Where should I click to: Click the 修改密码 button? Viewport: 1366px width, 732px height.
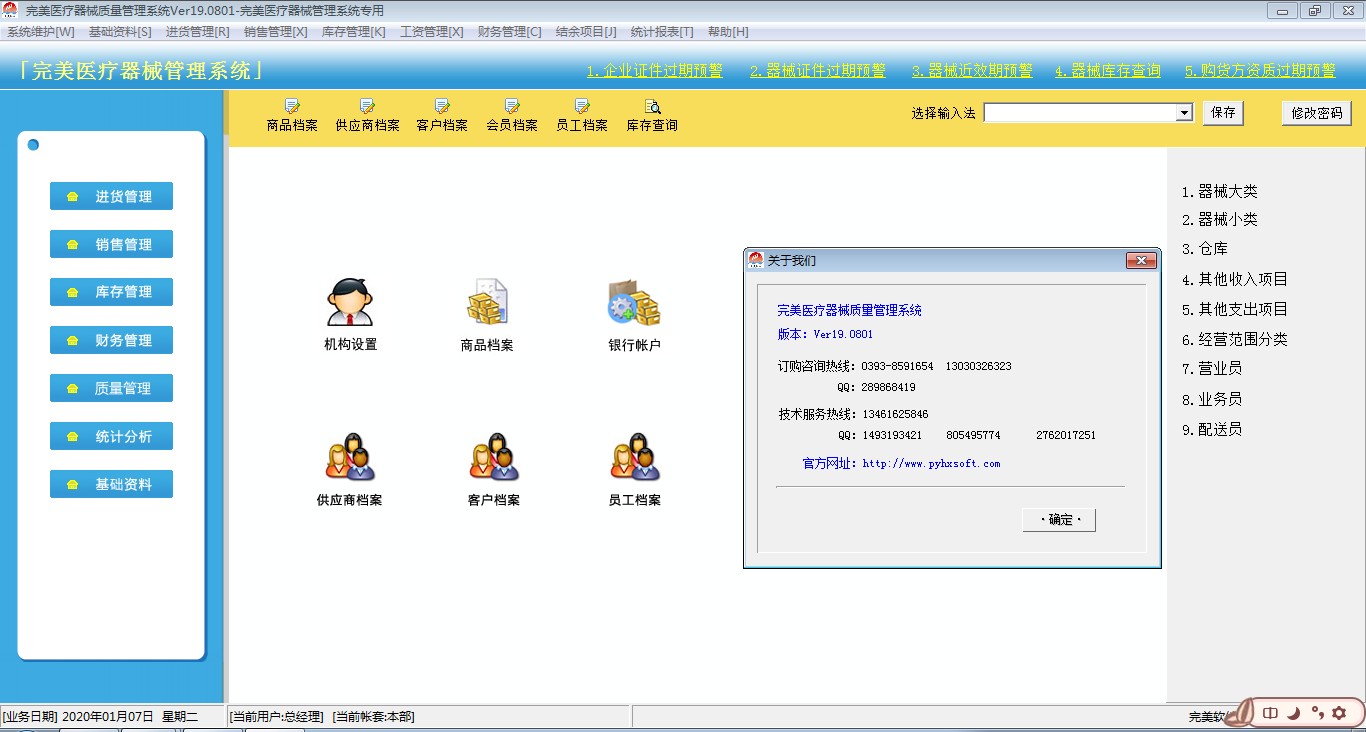pos(1316,113)
